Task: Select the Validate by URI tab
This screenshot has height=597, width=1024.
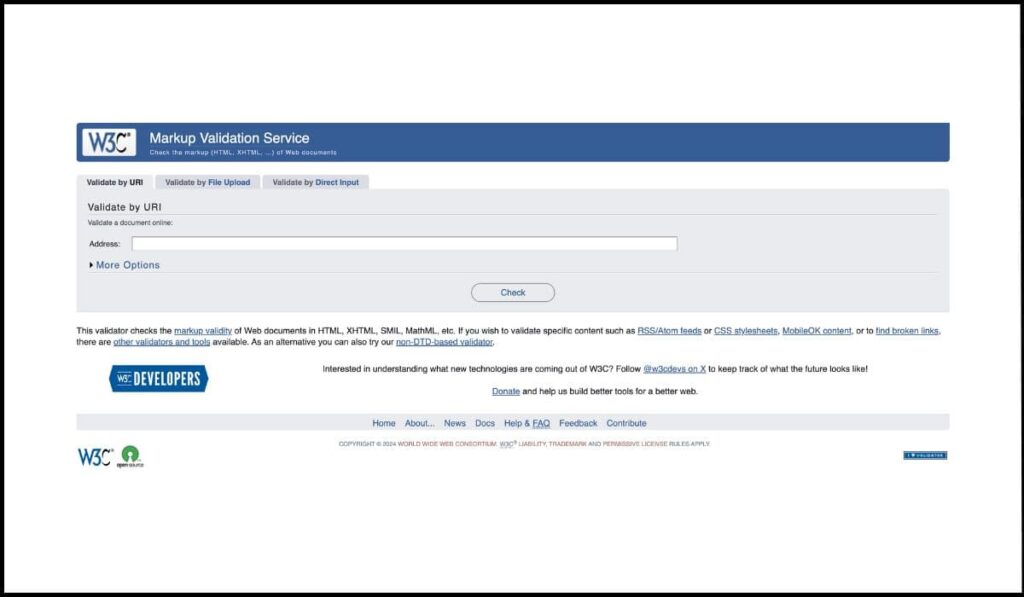Action: point(114,182)
